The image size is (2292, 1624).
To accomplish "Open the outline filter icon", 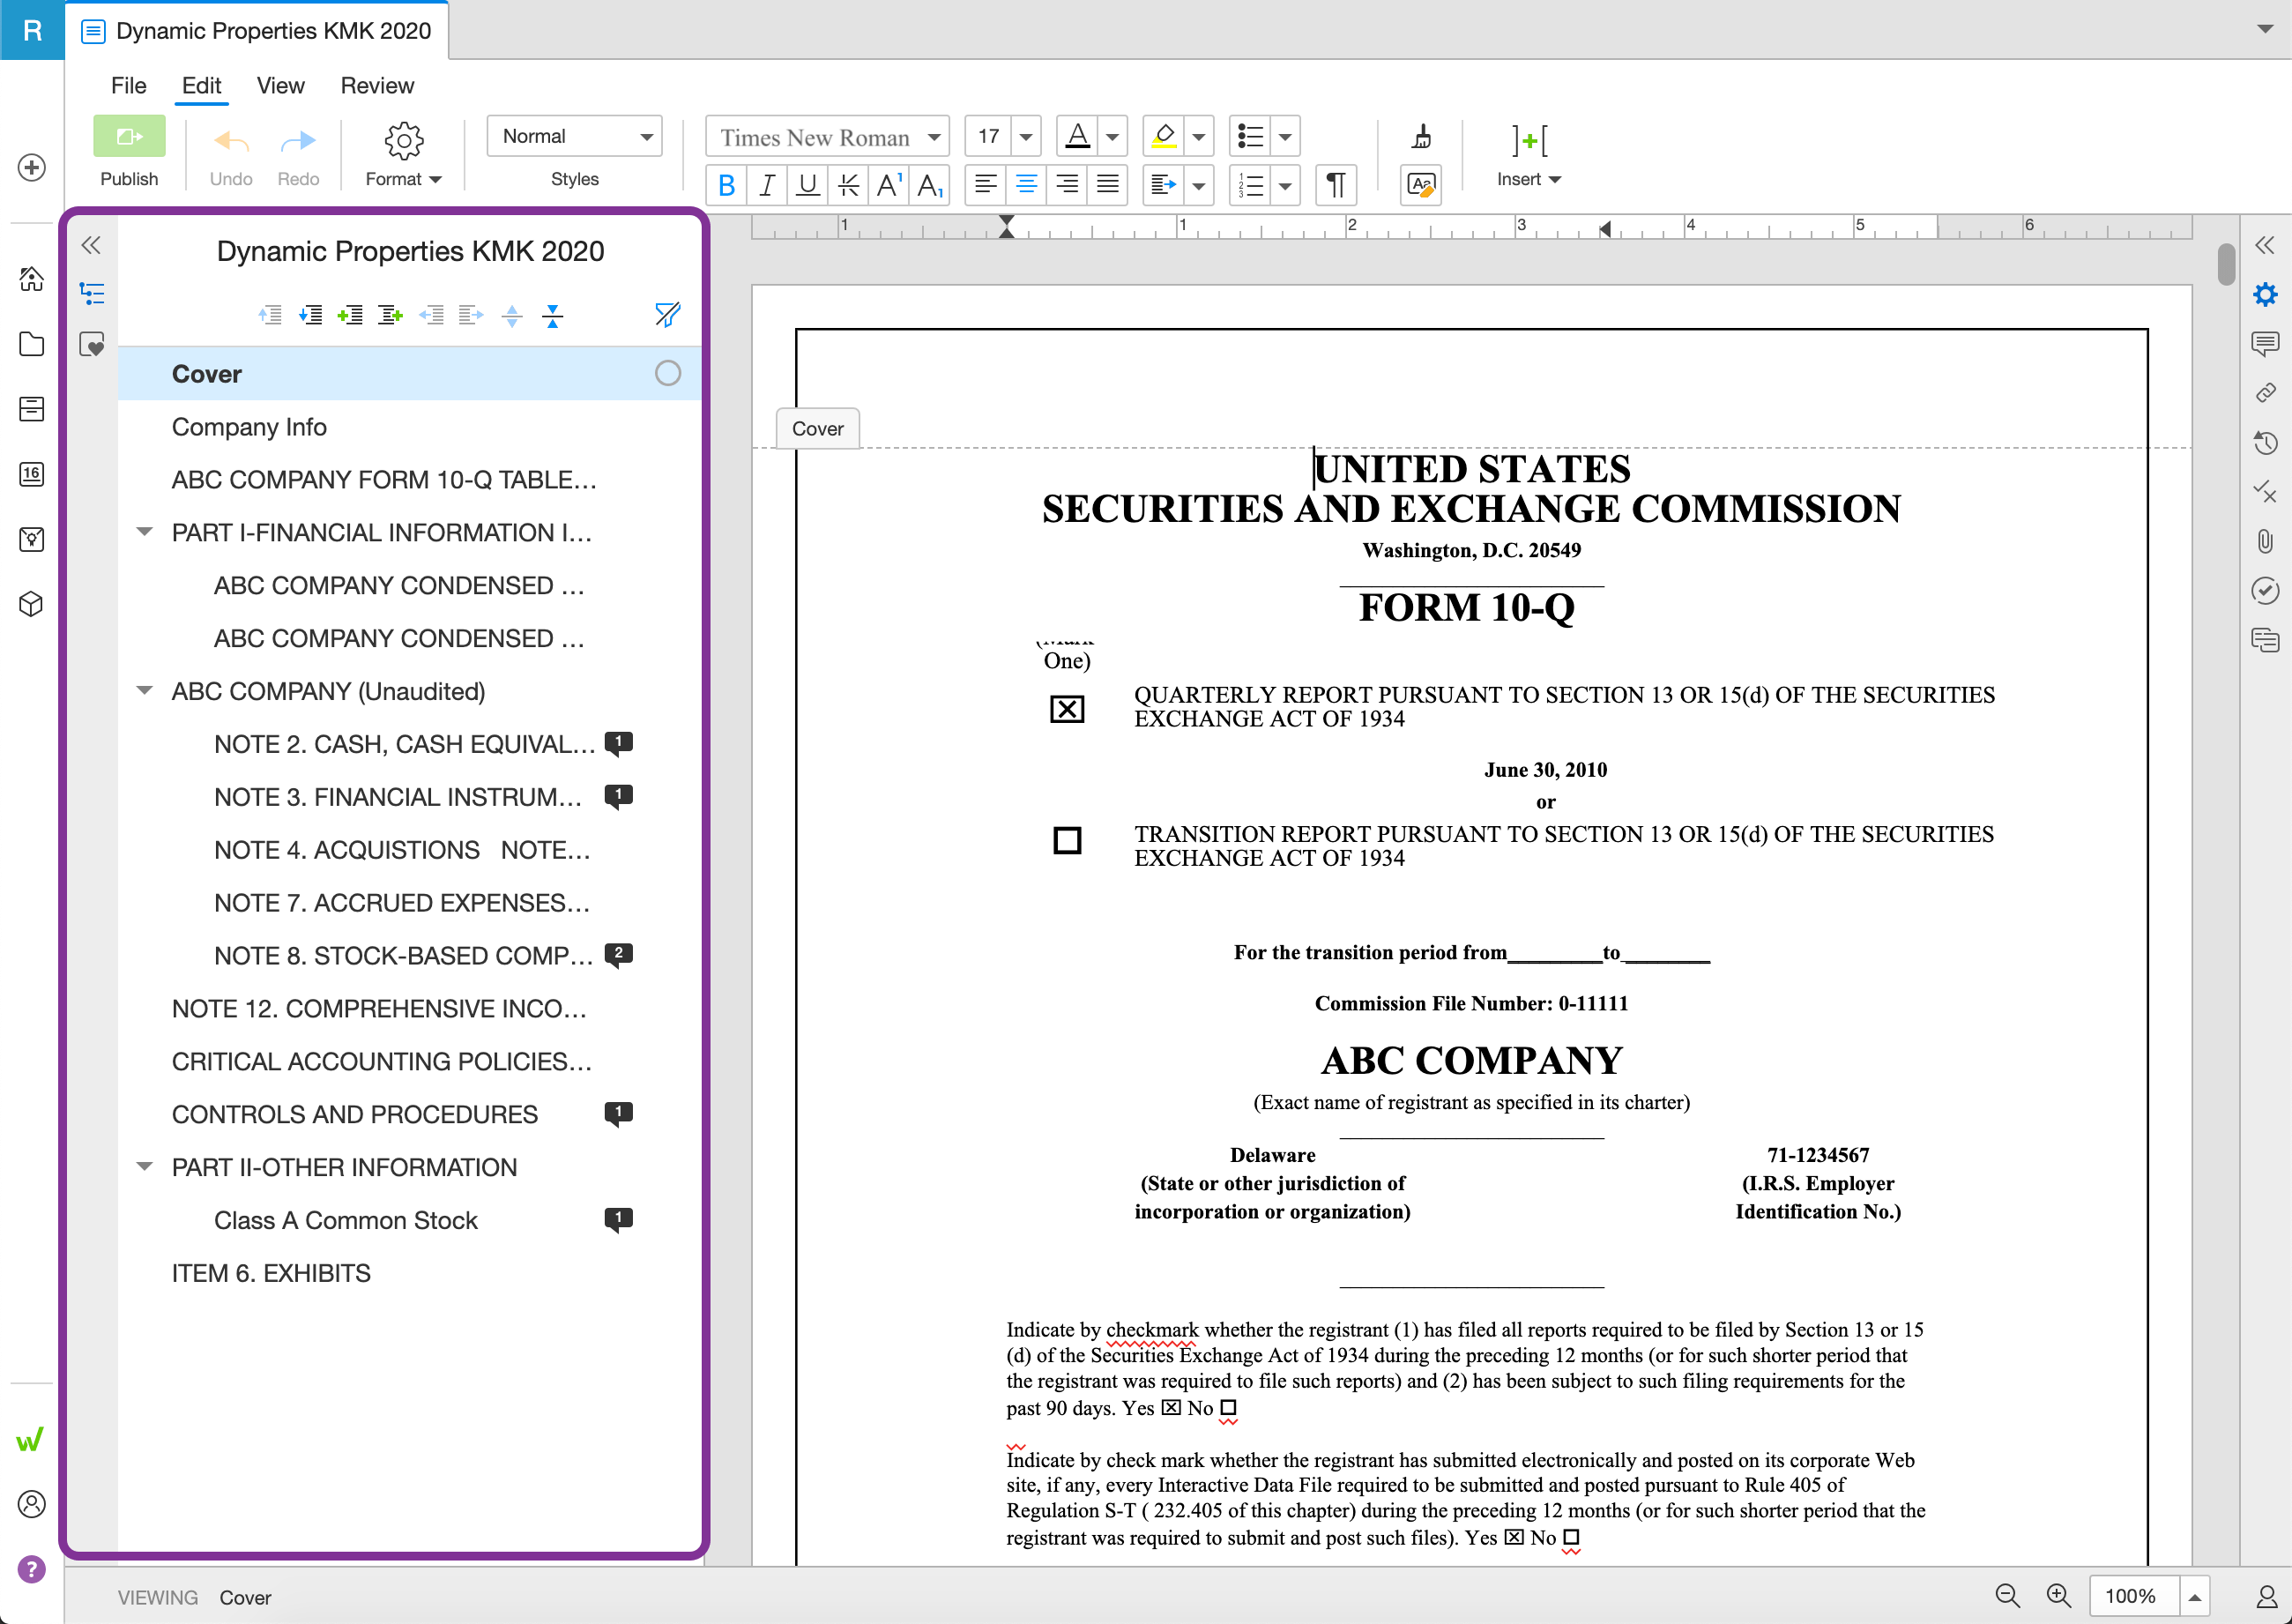I will coord(667,315).
